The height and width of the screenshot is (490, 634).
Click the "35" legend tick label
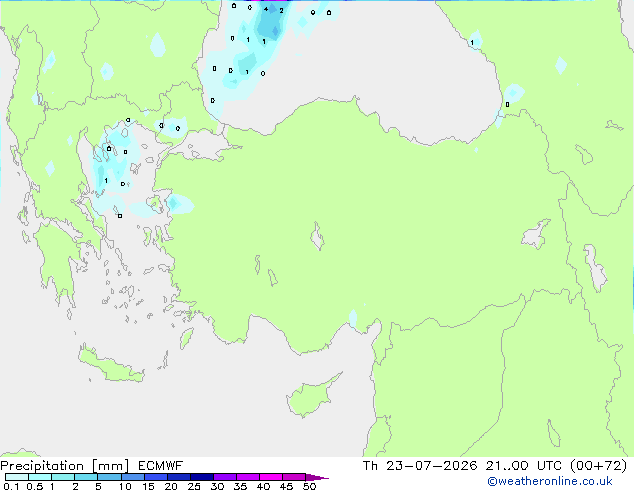coord(240,486)
